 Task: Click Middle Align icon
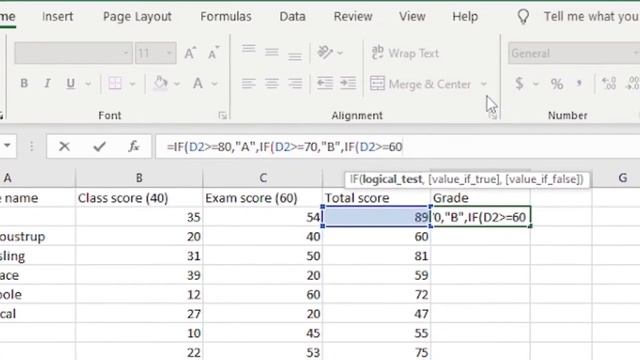tap(271, 53)
